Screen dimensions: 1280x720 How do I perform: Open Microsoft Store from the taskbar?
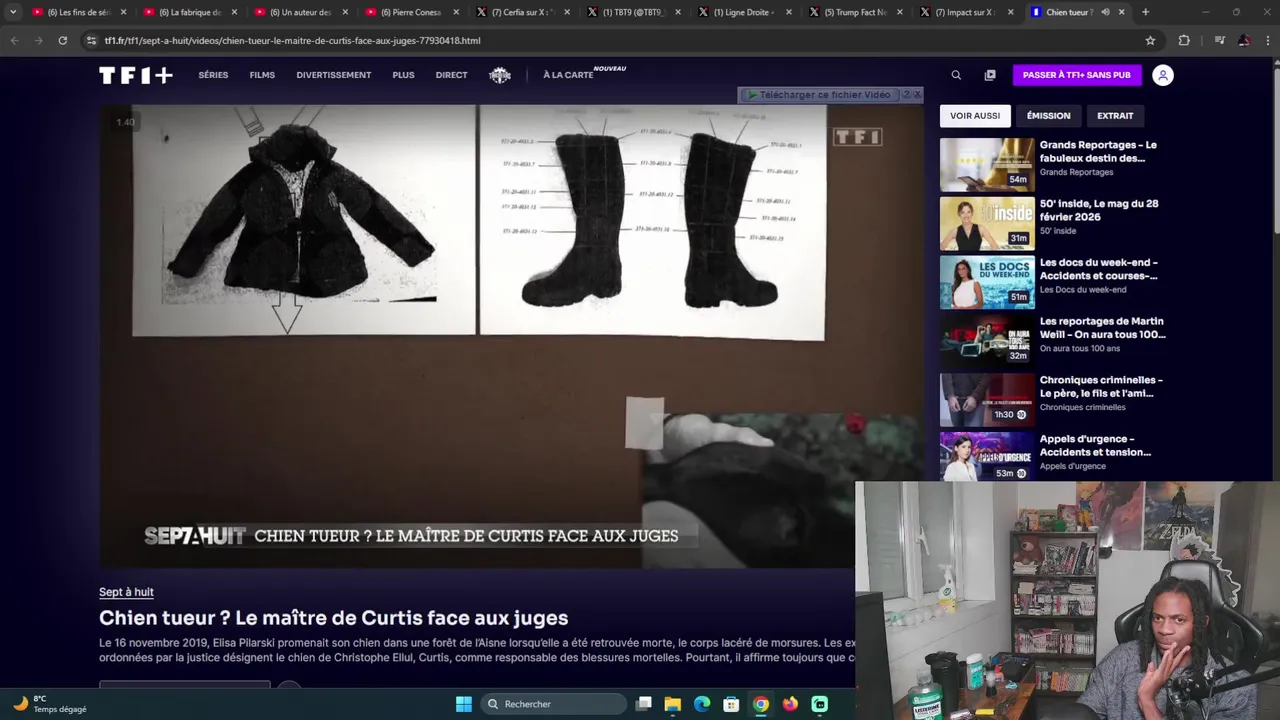tap(731, 704)
